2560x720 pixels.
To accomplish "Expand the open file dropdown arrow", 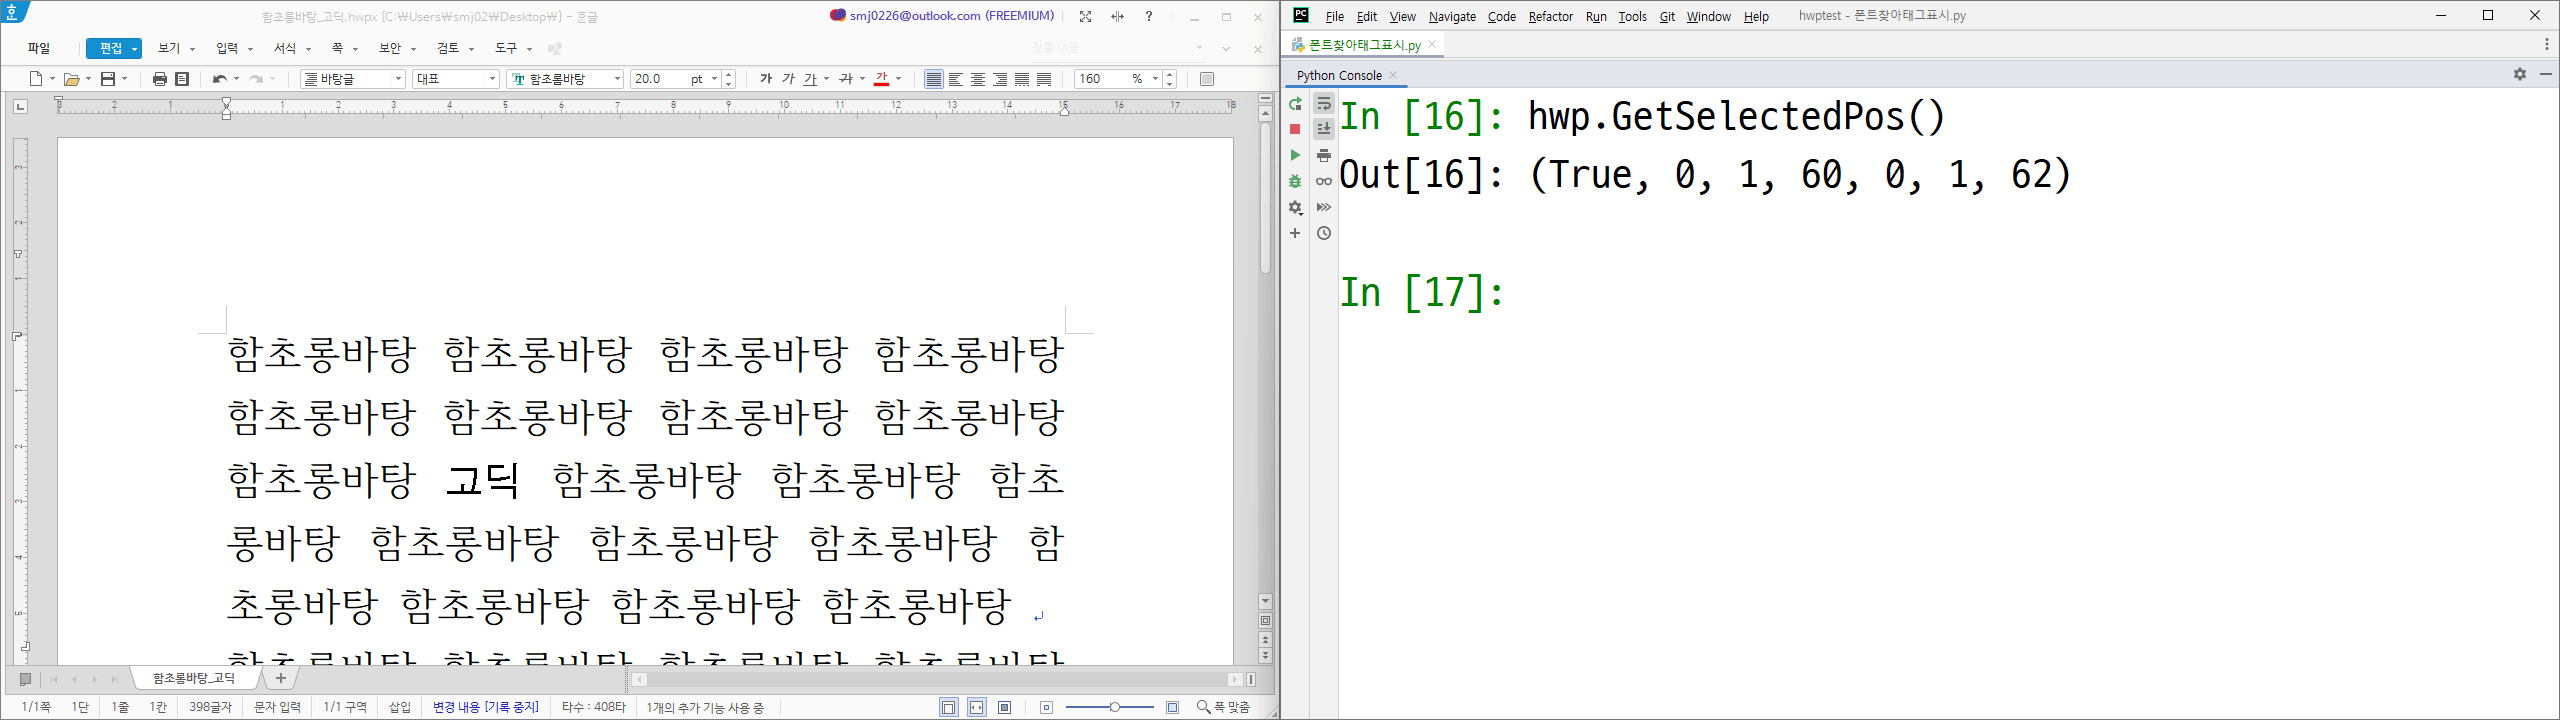I will (x=88, y=79).
